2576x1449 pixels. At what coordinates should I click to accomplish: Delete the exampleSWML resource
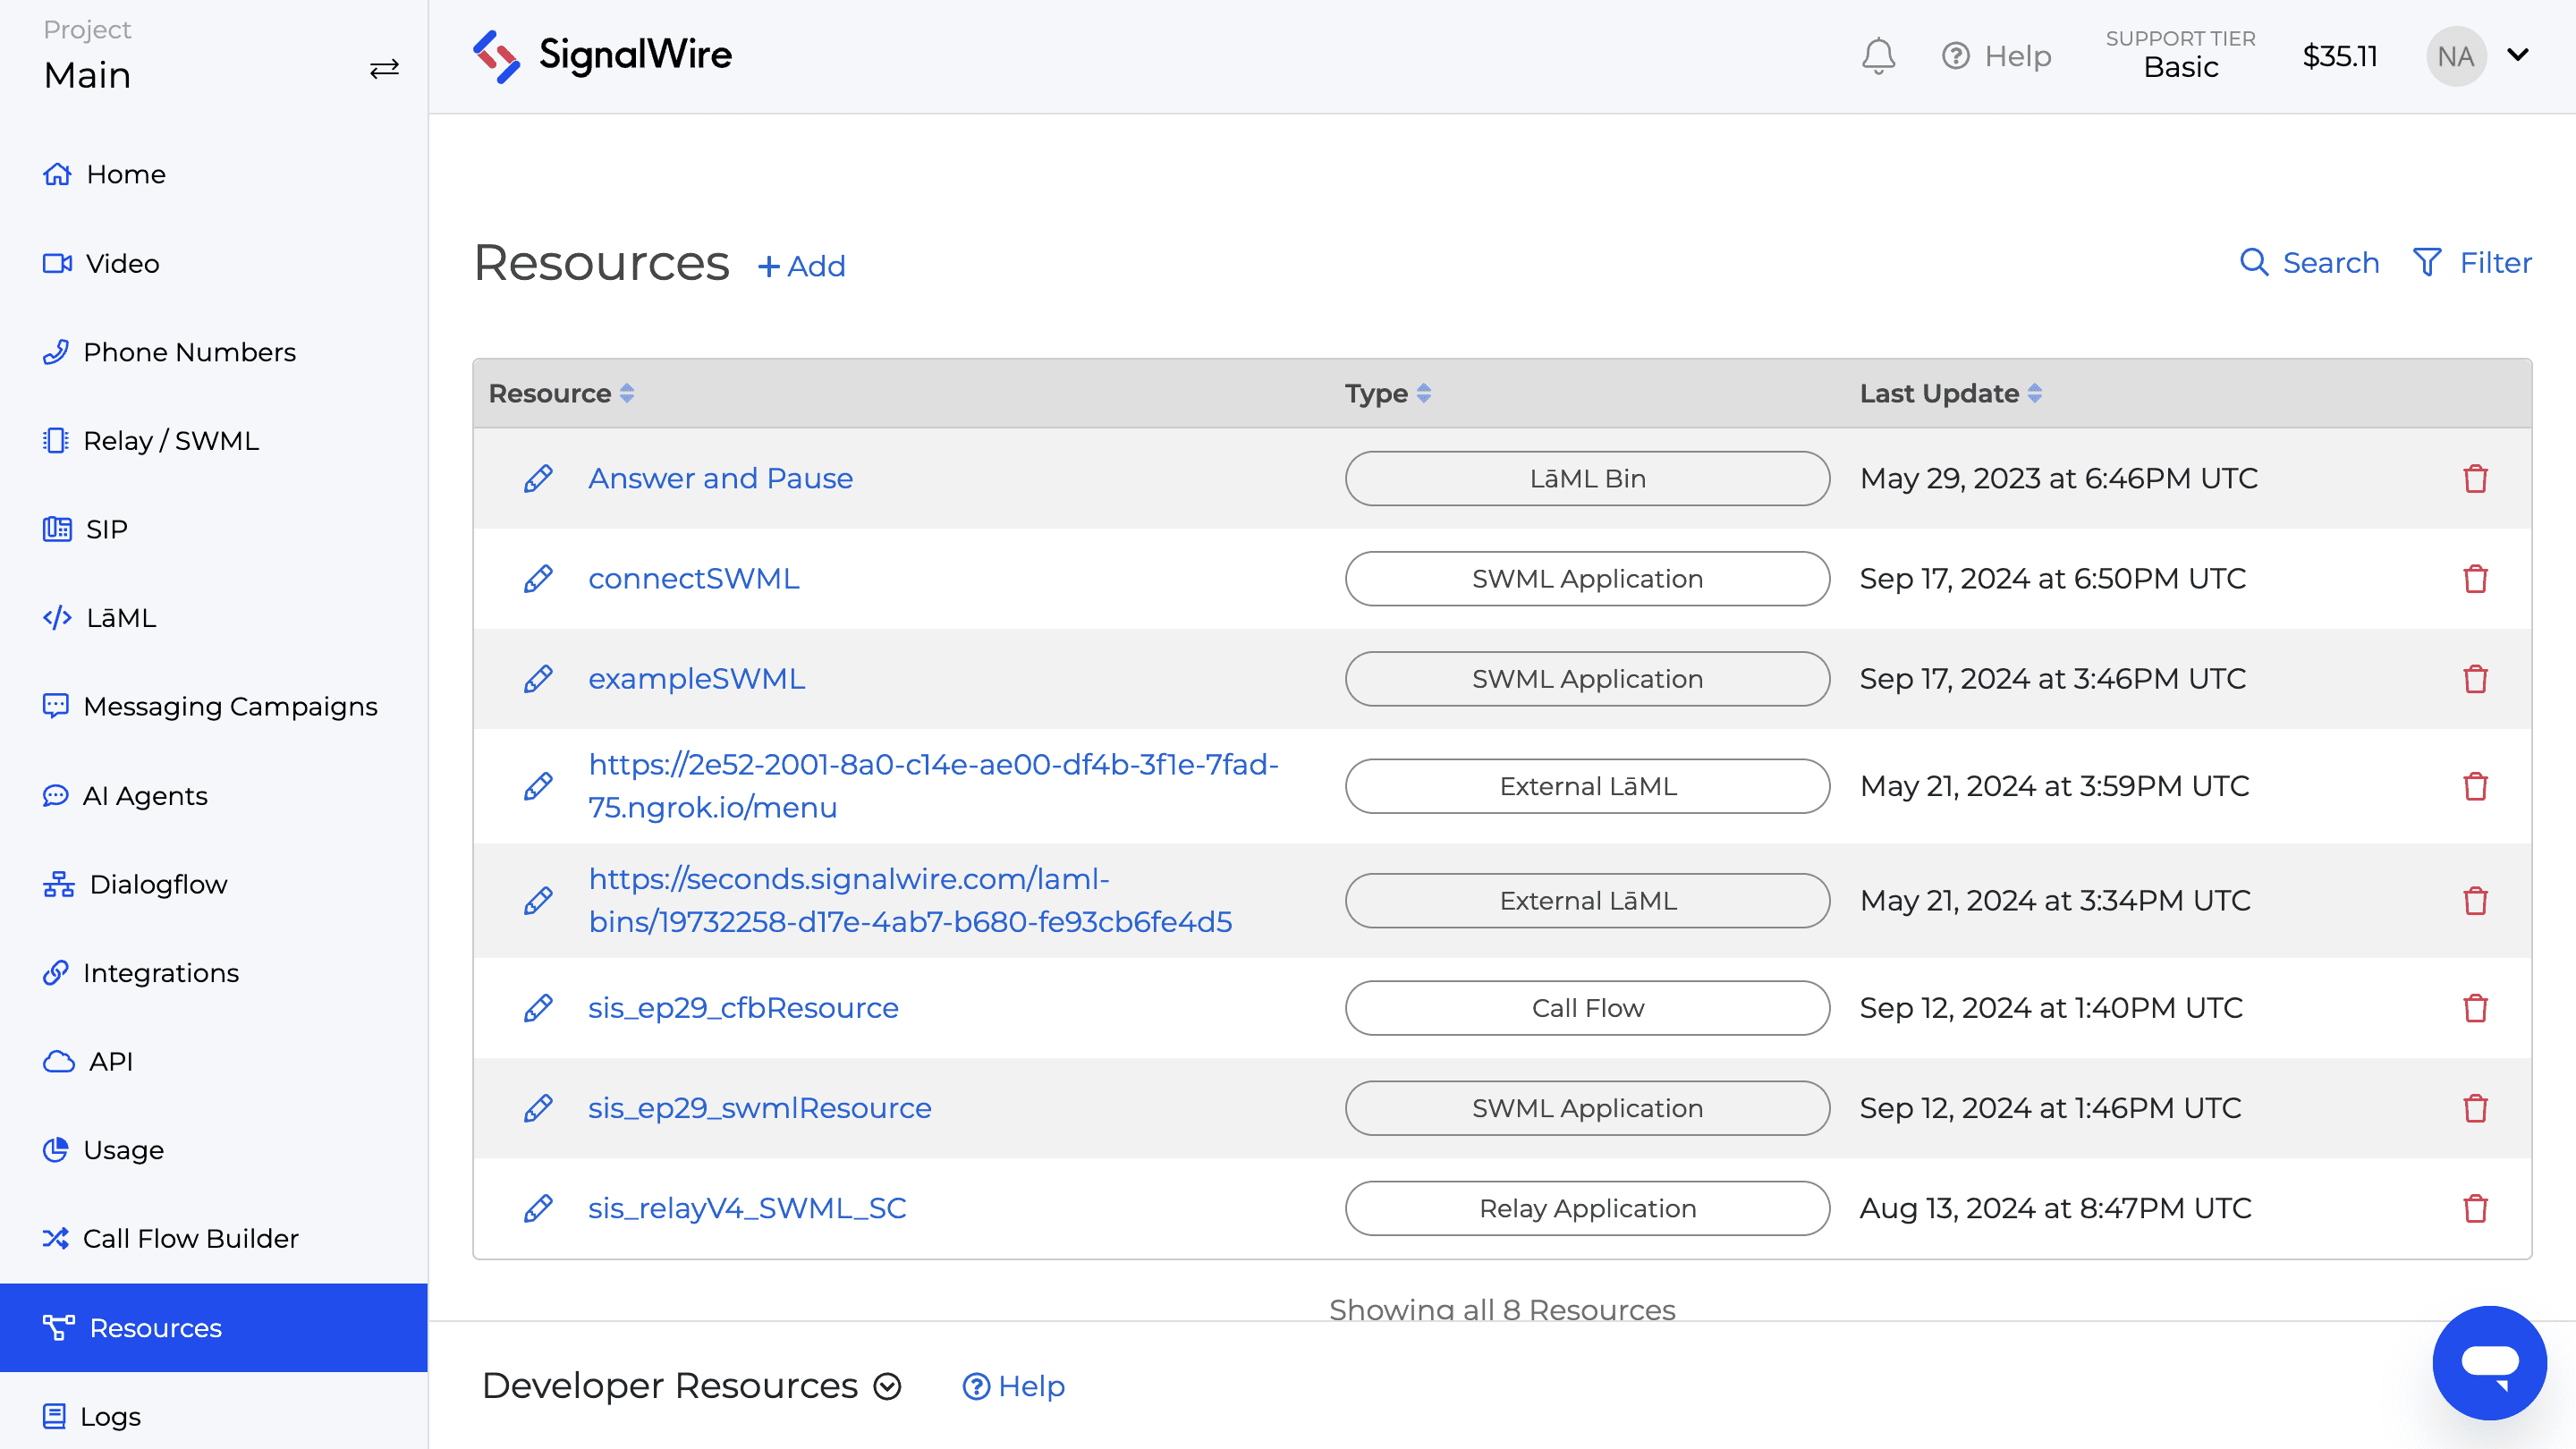[2475, 679]
